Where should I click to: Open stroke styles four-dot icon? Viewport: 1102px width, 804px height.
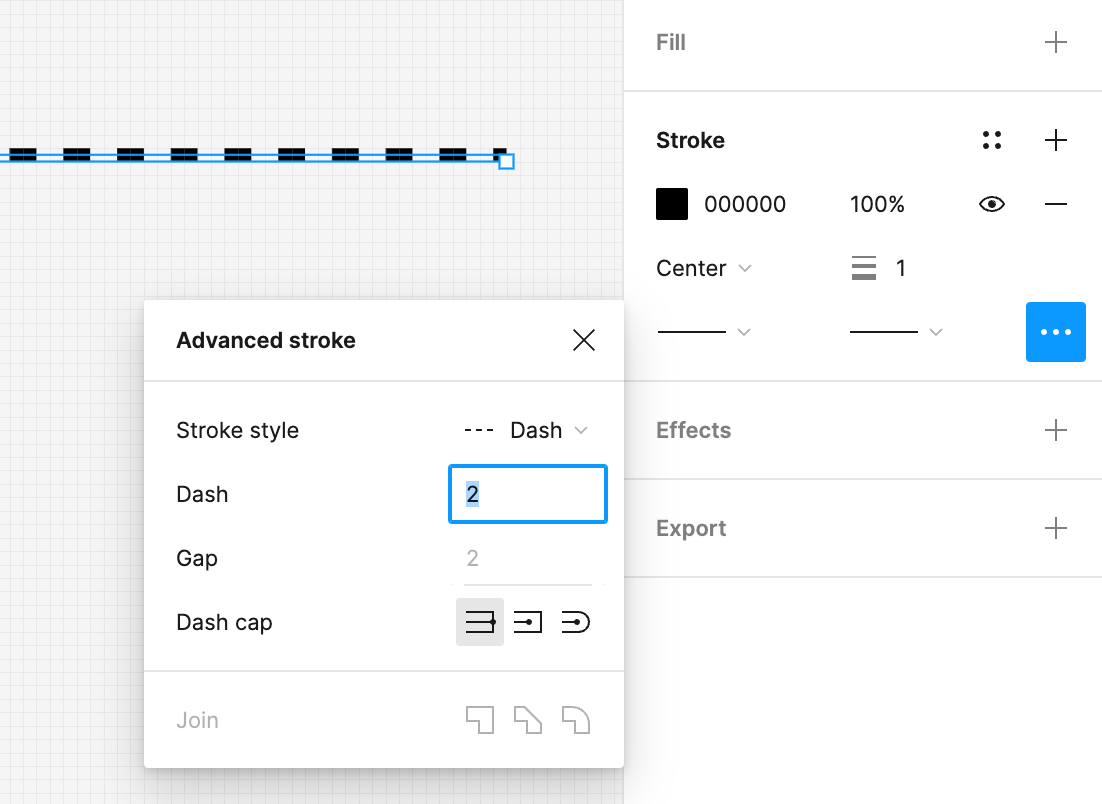click(992, 140)
